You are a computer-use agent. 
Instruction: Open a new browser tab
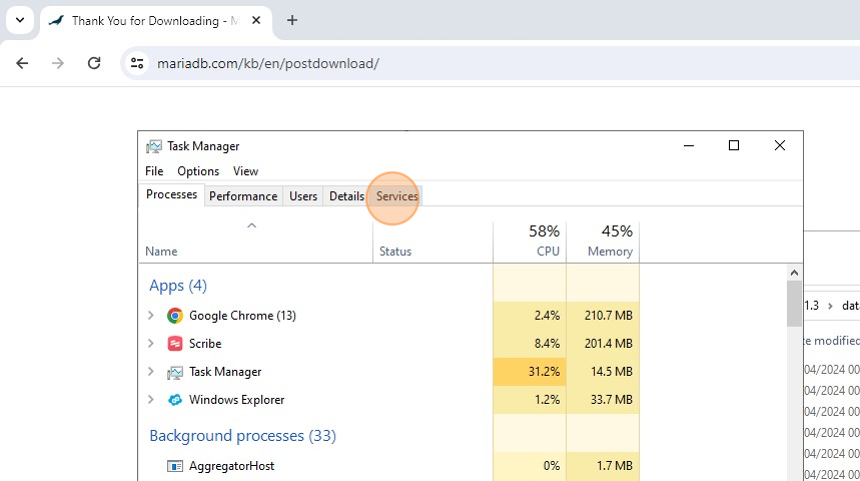(x=292, y=20)
